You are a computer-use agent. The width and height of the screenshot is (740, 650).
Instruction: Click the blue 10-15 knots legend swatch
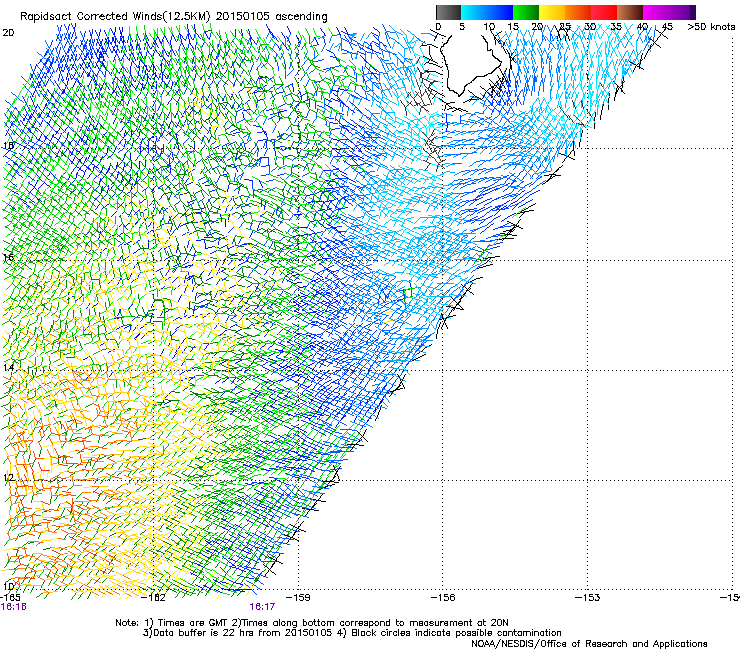point(500,12)
